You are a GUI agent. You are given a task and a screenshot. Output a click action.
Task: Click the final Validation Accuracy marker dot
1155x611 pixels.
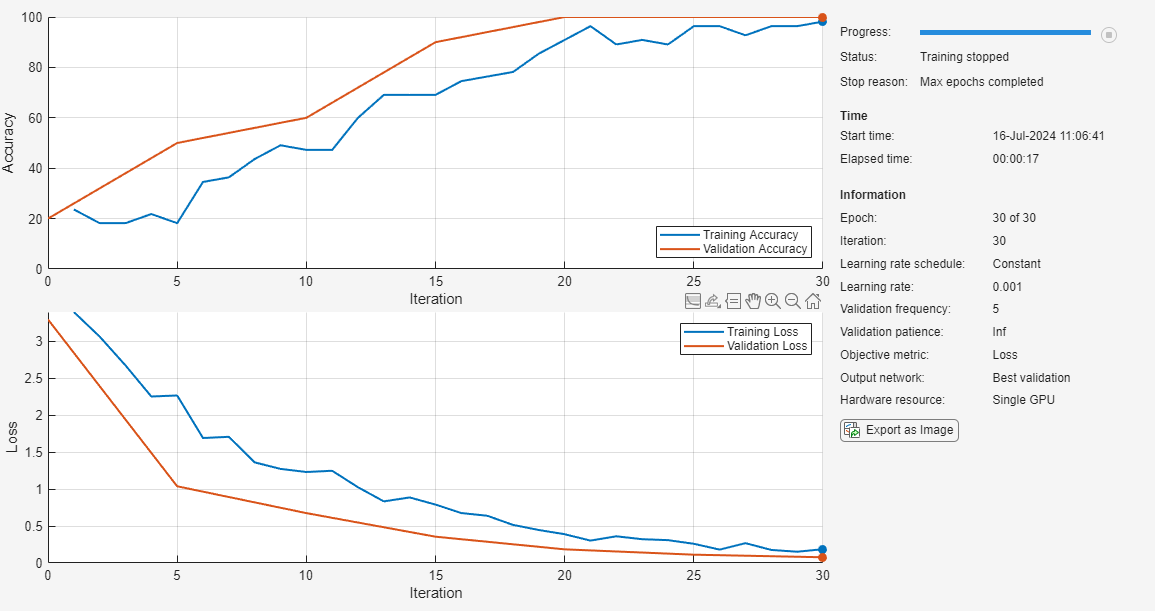[x=823, y=16]
